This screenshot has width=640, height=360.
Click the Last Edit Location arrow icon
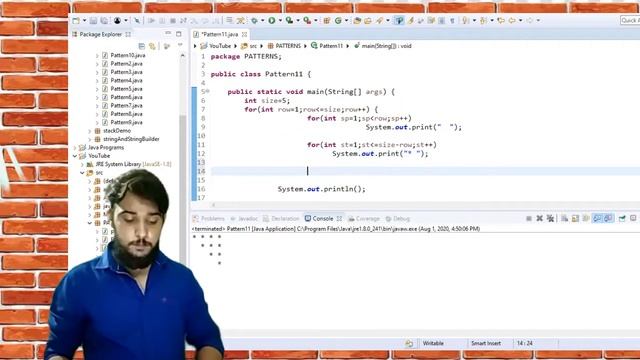point(501,20)
